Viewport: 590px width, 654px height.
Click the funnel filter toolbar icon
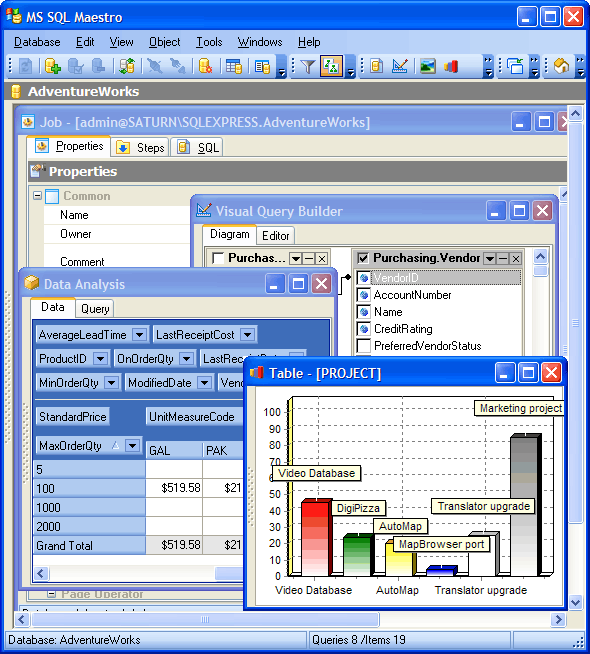click(x=308, y=66)
